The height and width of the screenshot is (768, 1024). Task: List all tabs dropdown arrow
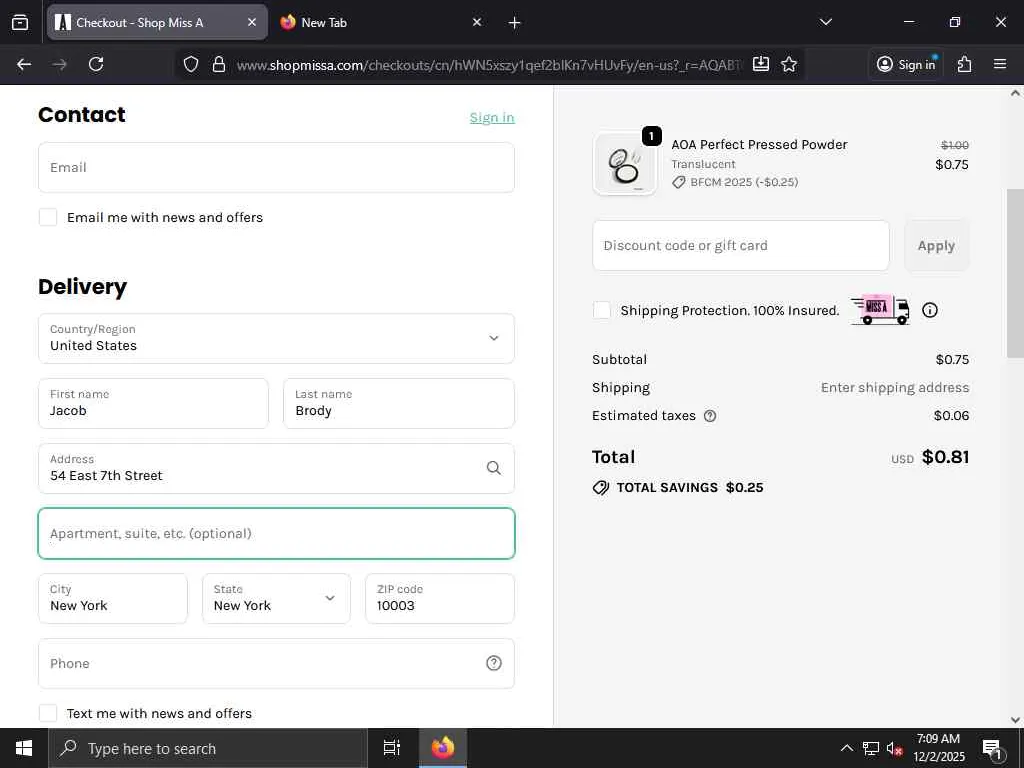coord(826,22)
